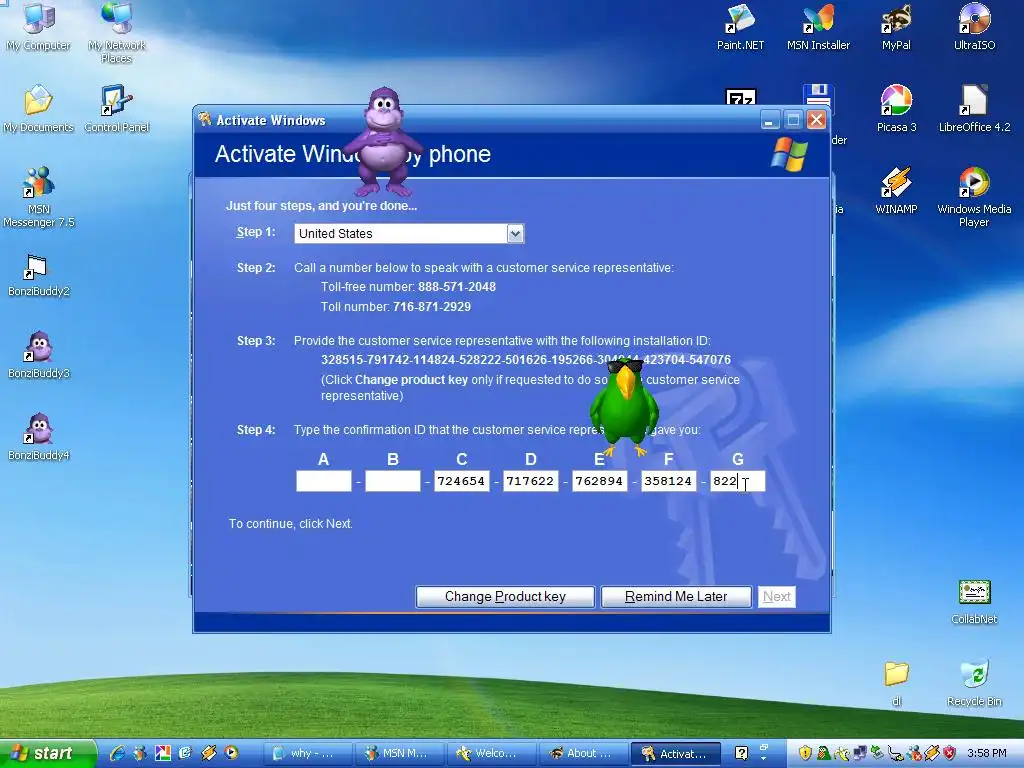The height and width of the screenshot is (768, 1024).
Task: Click confirmation field C containing 724654
Action: (462, 481)
